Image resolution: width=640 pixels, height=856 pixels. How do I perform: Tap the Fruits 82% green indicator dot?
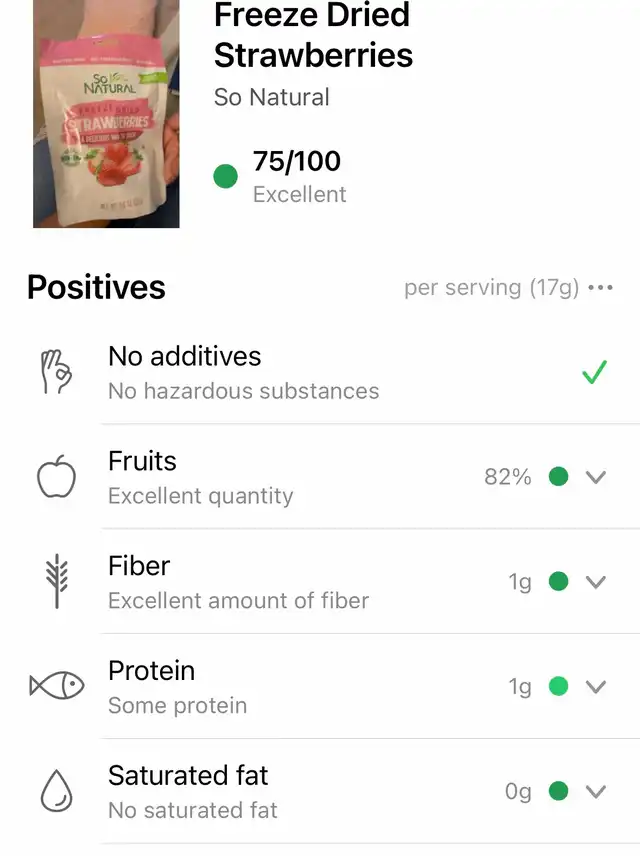tap(559, 477)
